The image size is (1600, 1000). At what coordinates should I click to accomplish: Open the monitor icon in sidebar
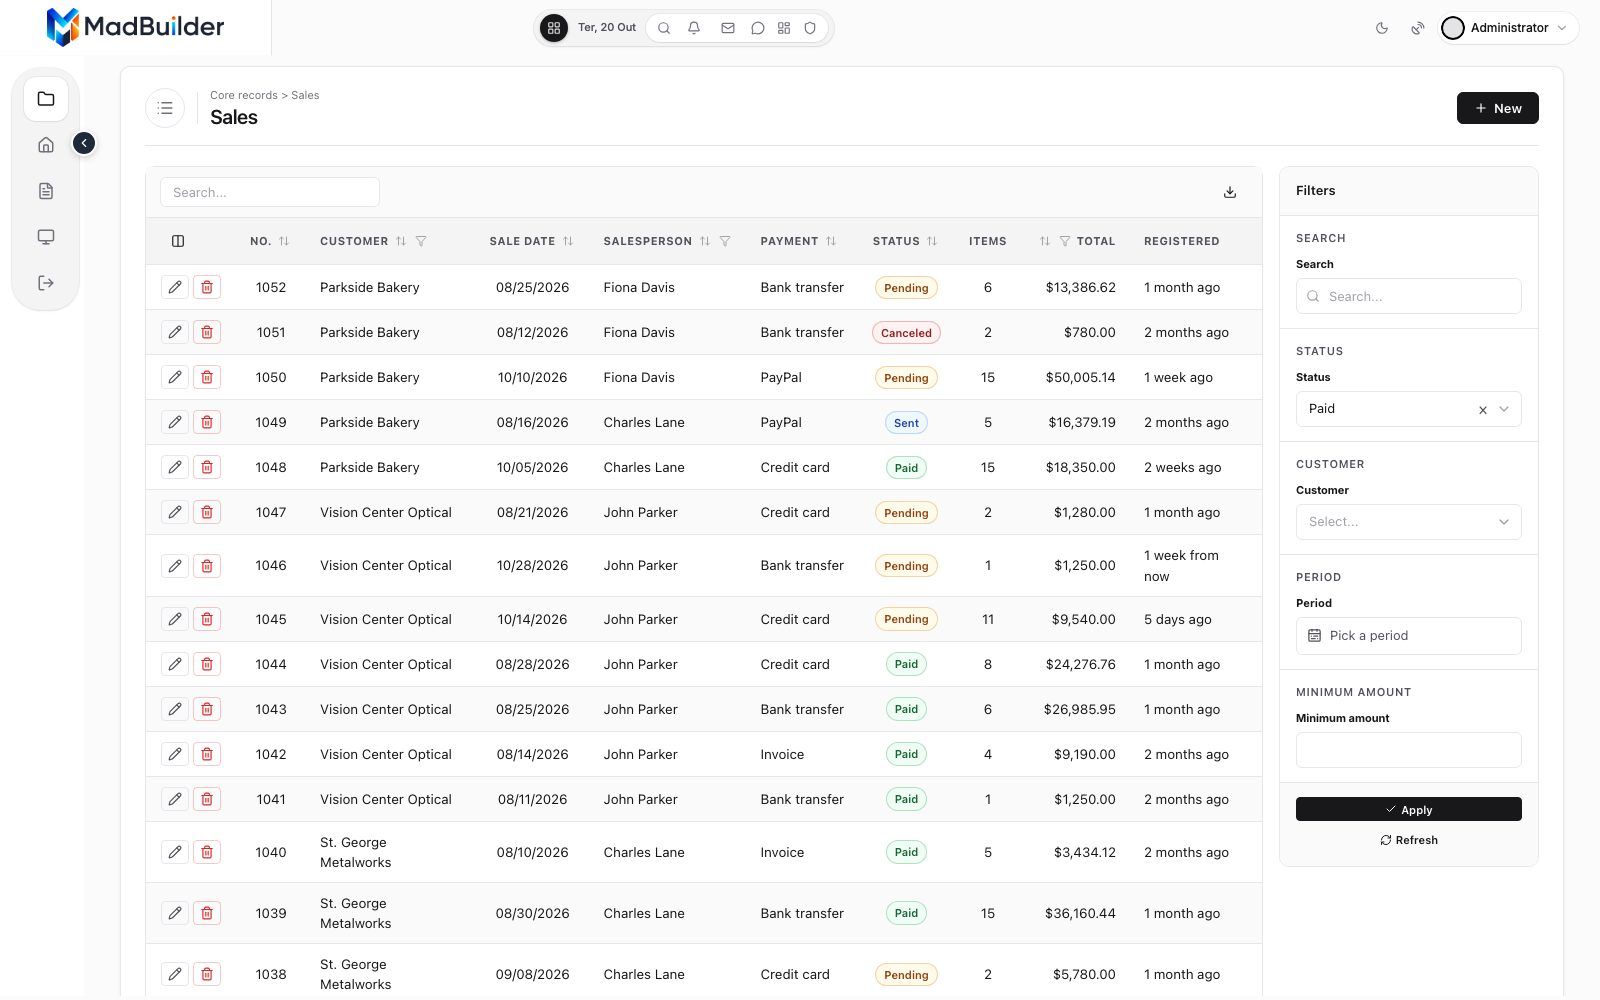(x=46, y=237)
